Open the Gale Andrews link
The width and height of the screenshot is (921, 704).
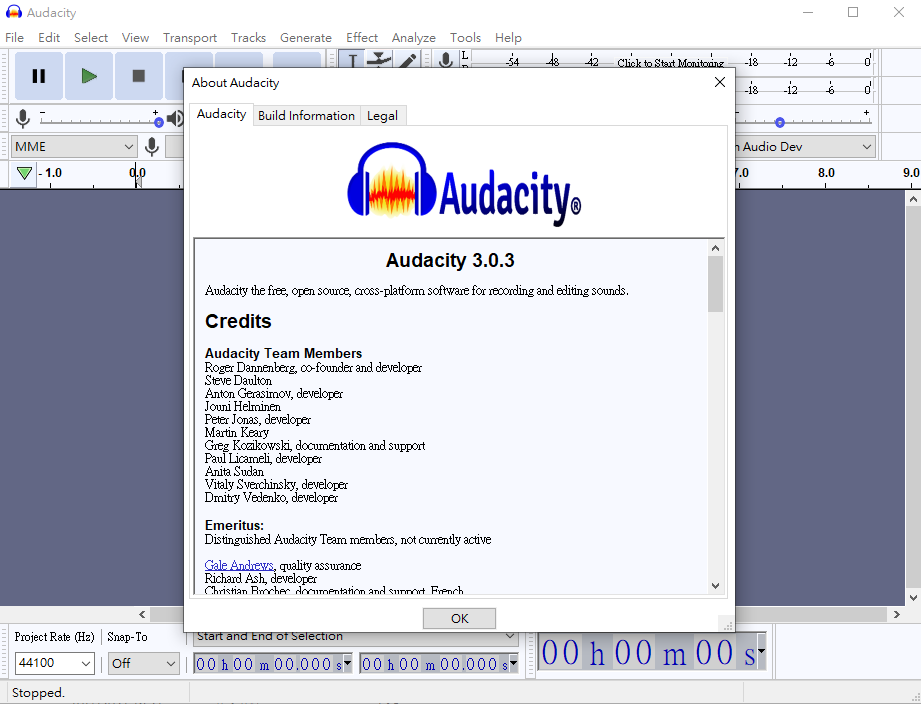click(x=239, y=566)
